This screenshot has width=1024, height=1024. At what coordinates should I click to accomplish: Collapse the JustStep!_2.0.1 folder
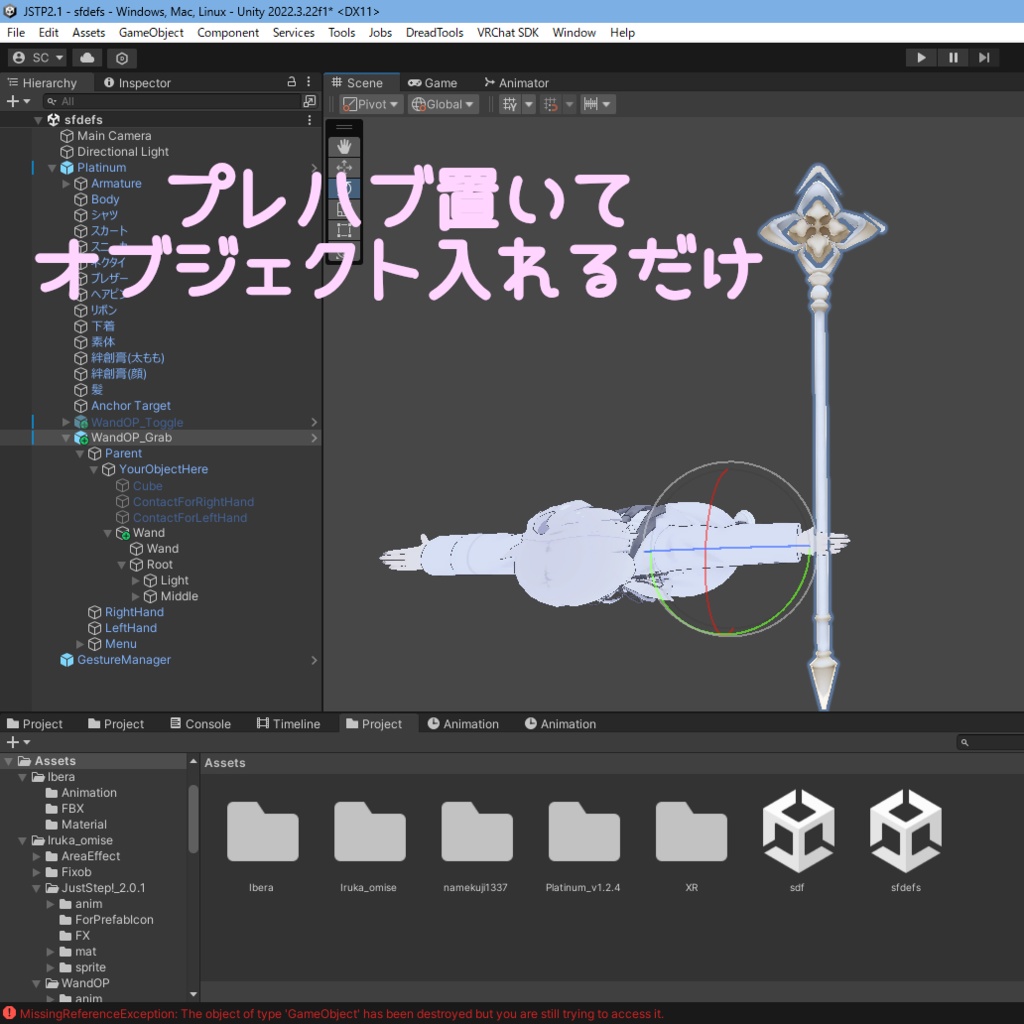click(37, 888)
